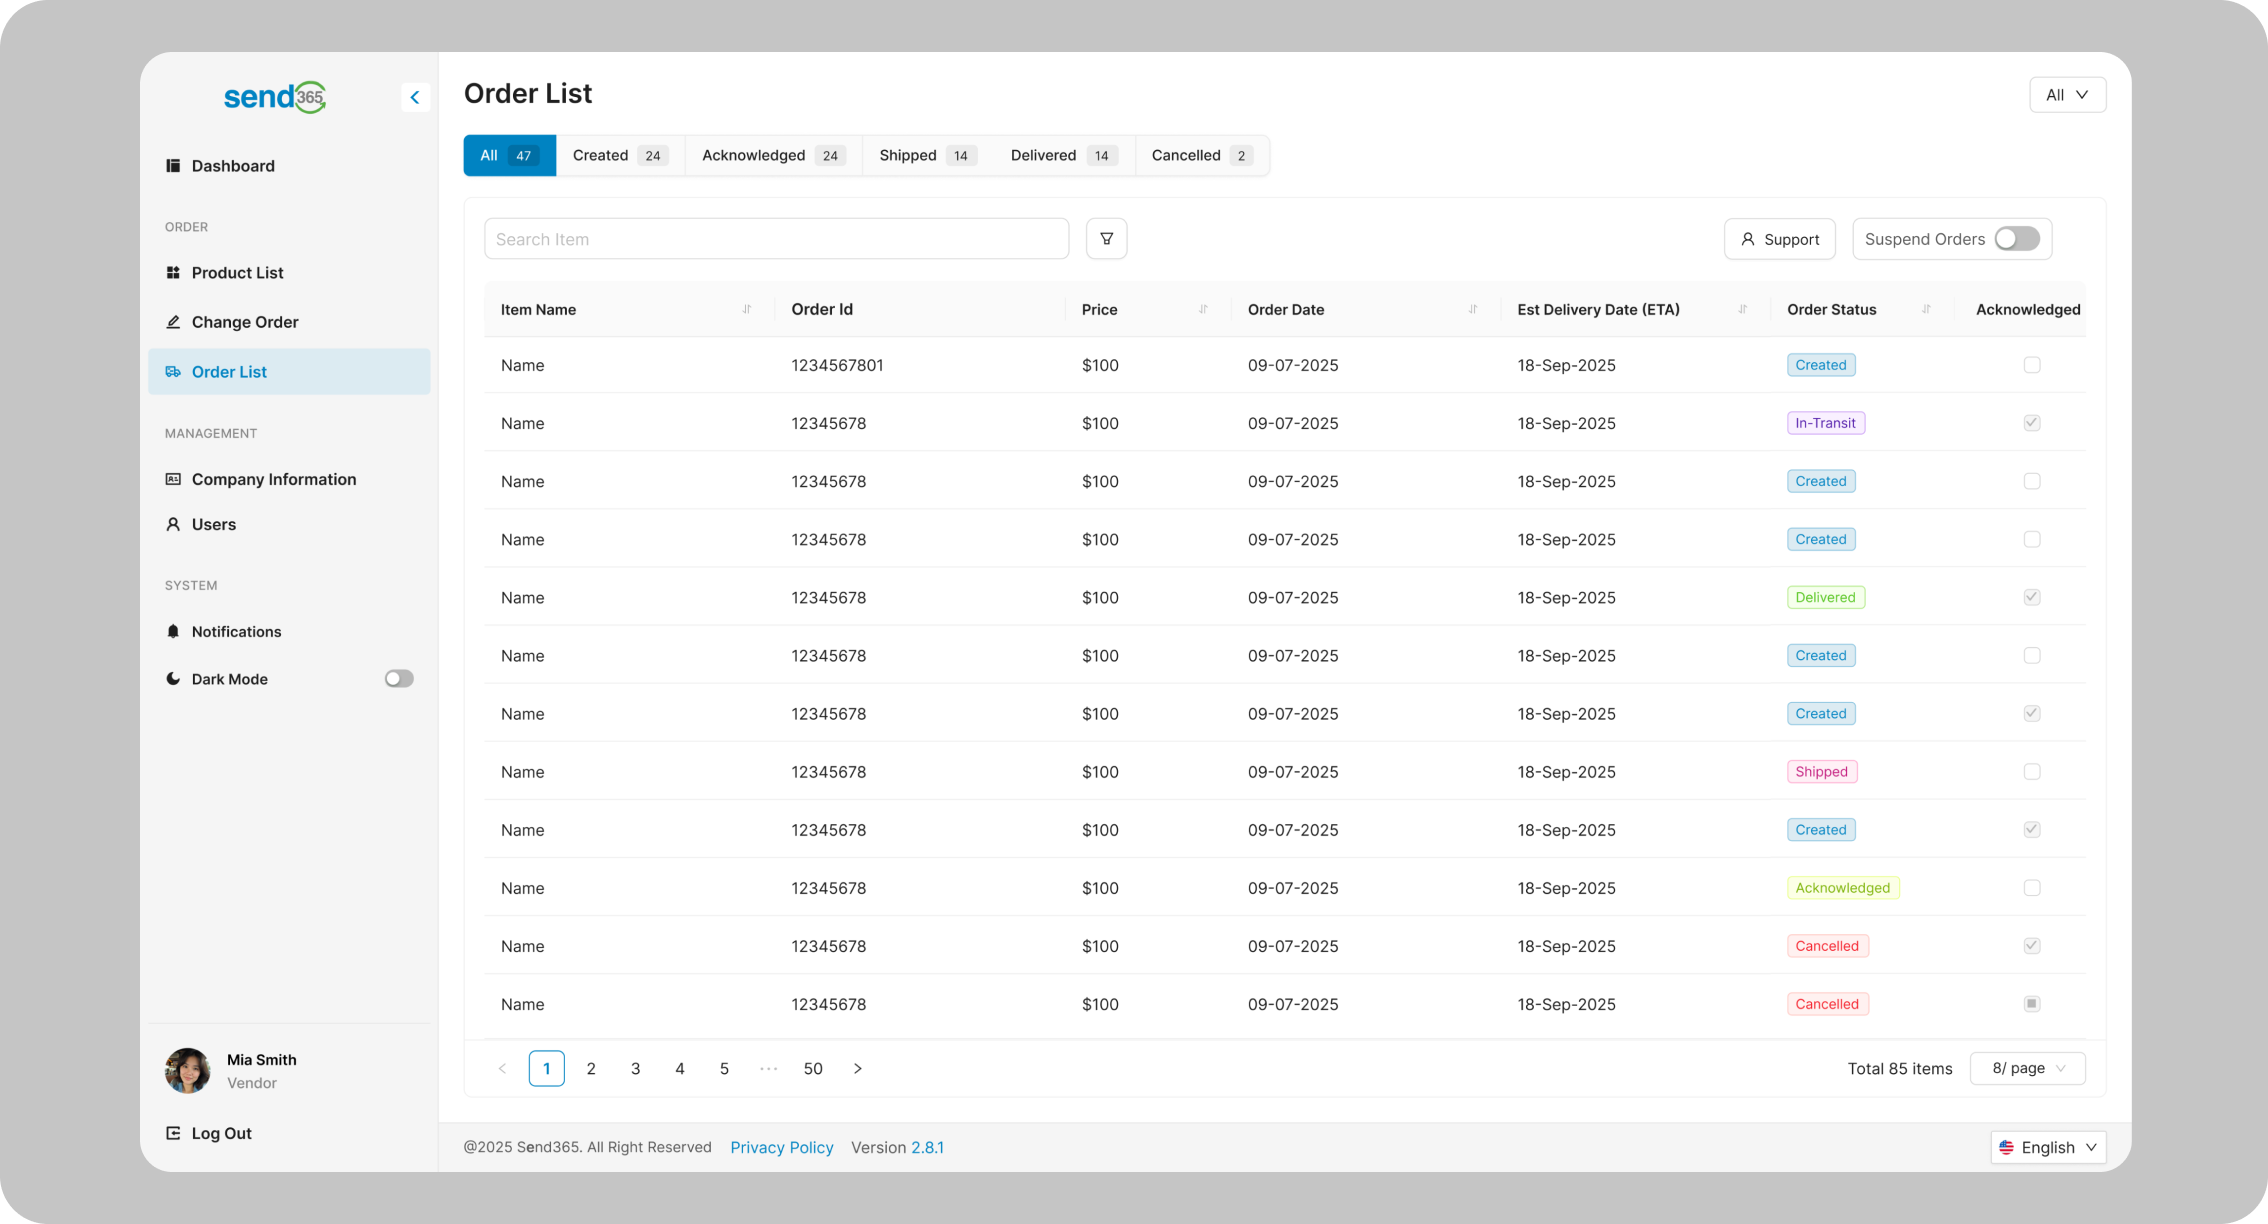Check Acknowledged box for order 1234567801
The width and height of the screenshot is (2268, 1224).
pos(2031,366)
